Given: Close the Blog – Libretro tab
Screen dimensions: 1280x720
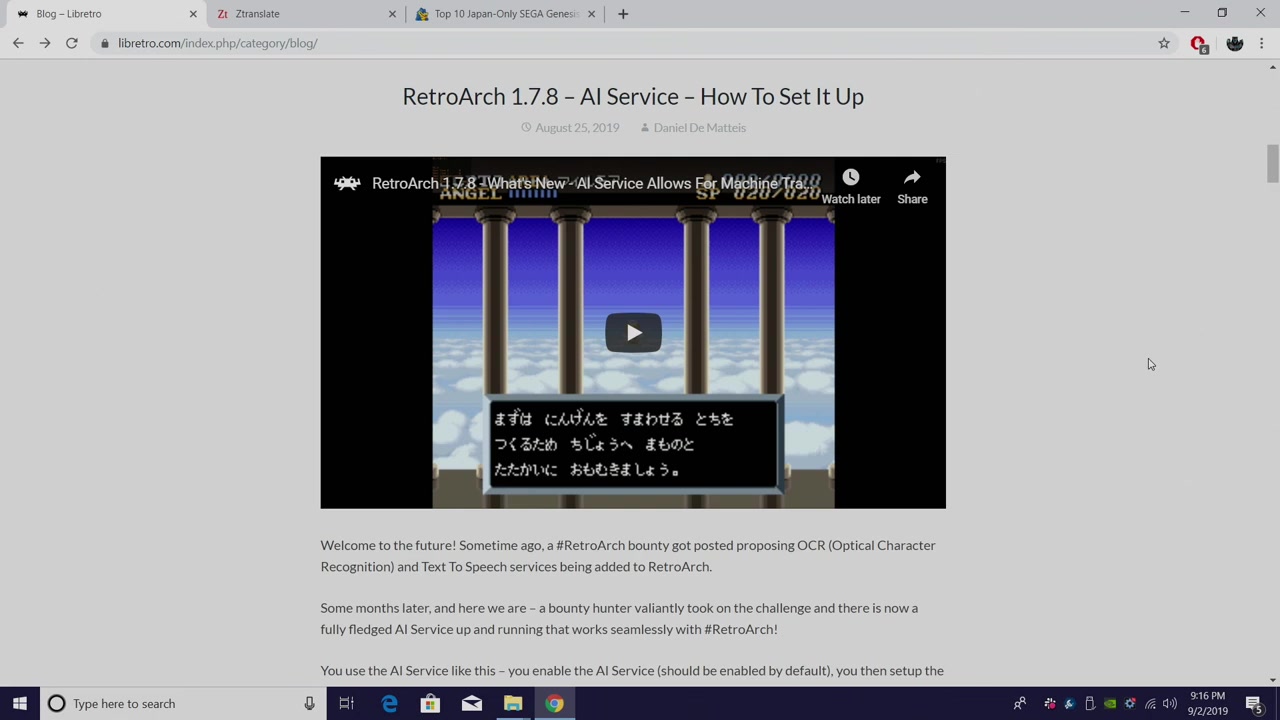Looking at the screenshot, I should click(193, 14).
